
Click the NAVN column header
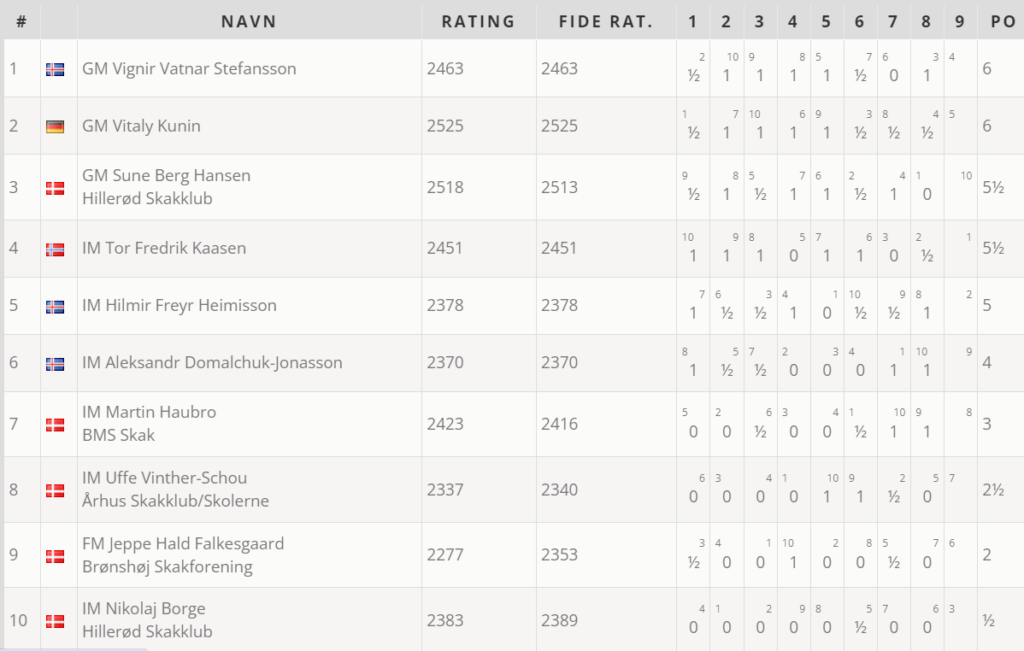coord(249,21)
